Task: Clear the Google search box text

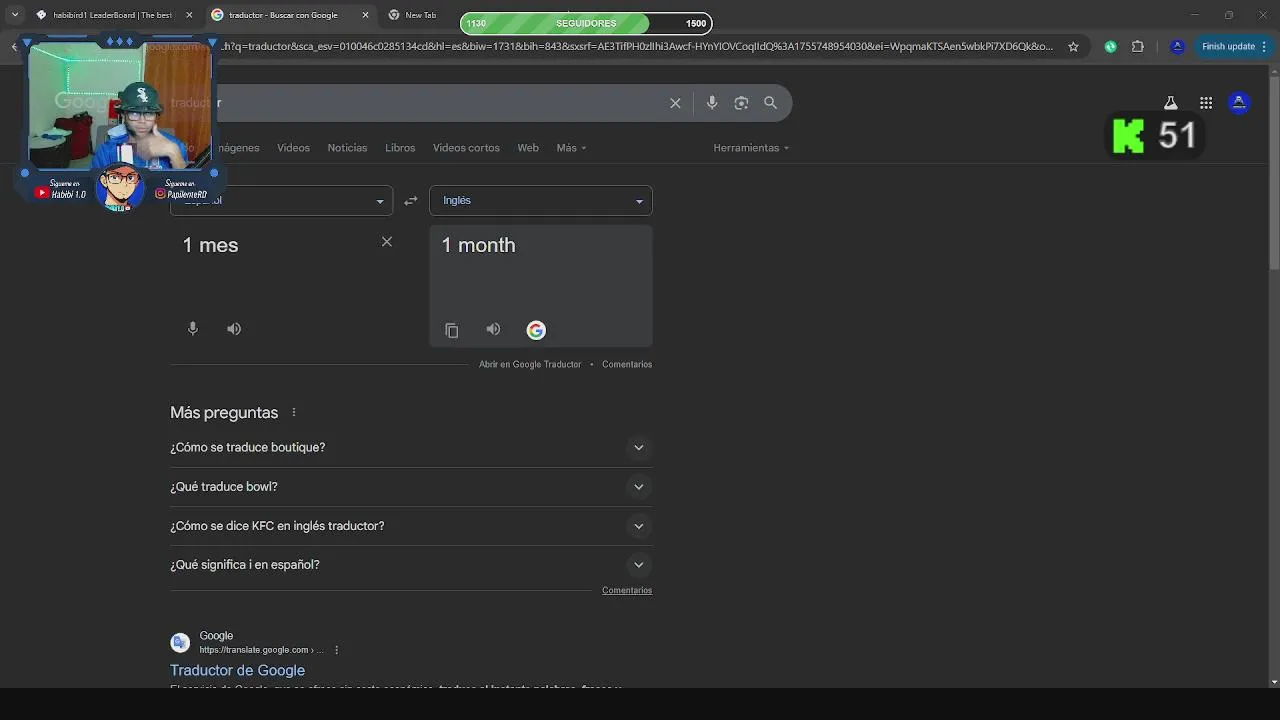Action: [675, 103]
